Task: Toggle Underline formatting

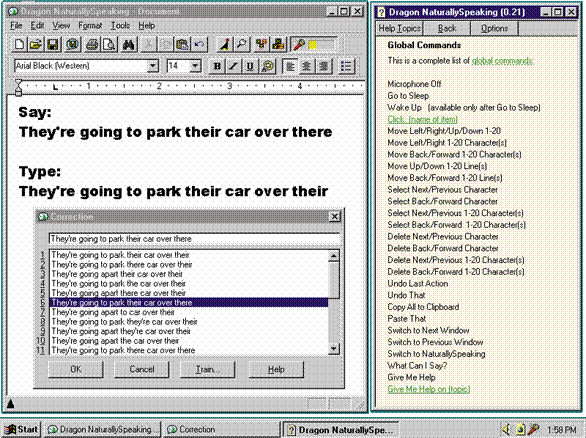Action: (250, 66)
